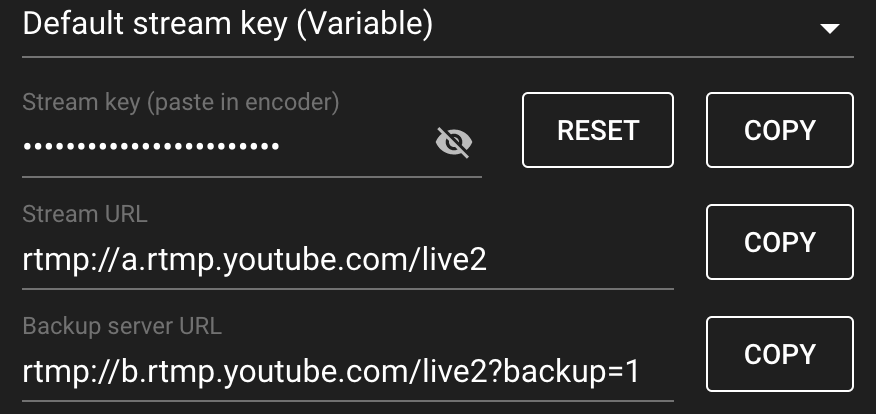The width and height of the screenshot is (876, 414).
Task: Copy the Stream URL
Action: [780, 242]
